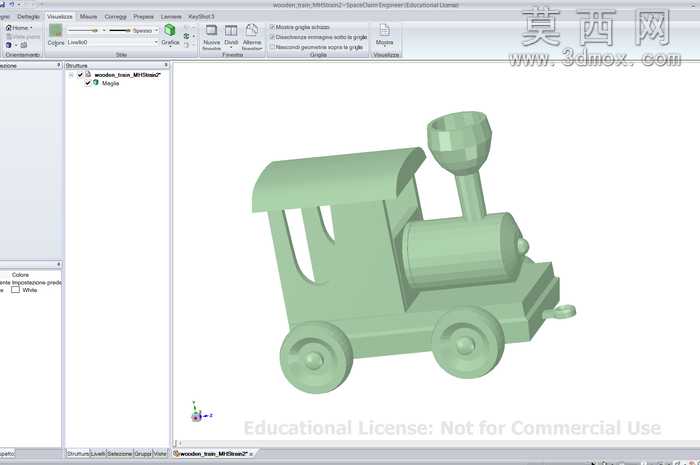Switch to the Correggi ribbon tab
The height and width of the screenshot is (465, 700).
[x=116, y=17]
